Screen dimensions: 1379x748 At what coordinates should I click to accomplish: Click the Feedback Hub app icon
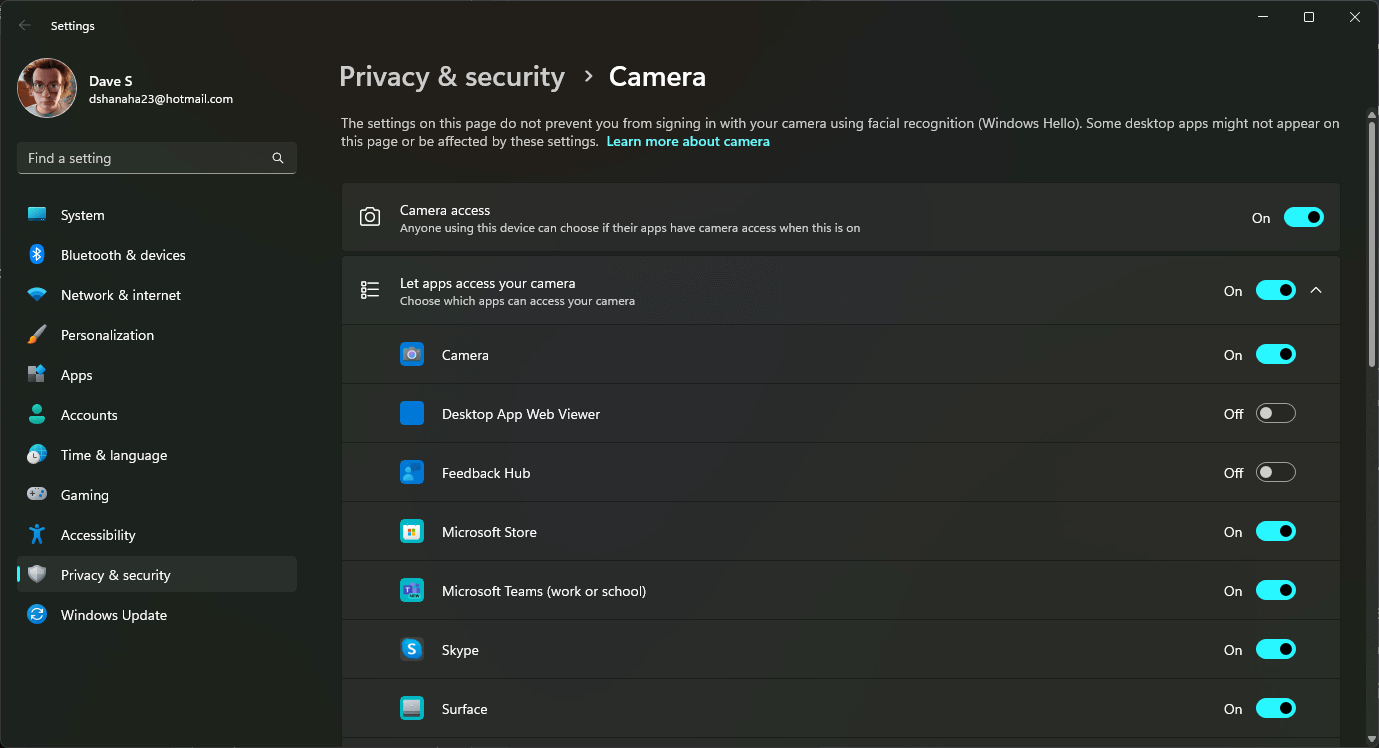[x=412, y=473]
